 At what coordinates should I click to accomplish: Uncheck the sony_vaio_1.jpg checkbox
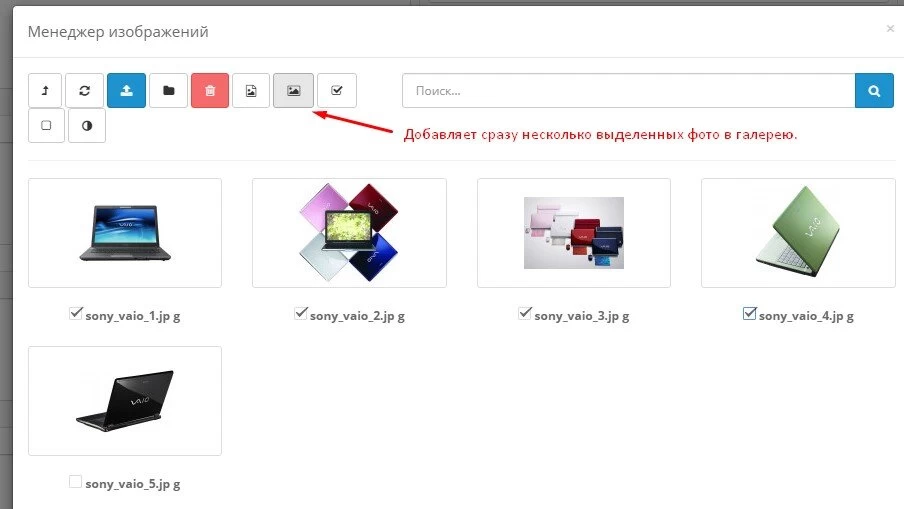[76, 314]
